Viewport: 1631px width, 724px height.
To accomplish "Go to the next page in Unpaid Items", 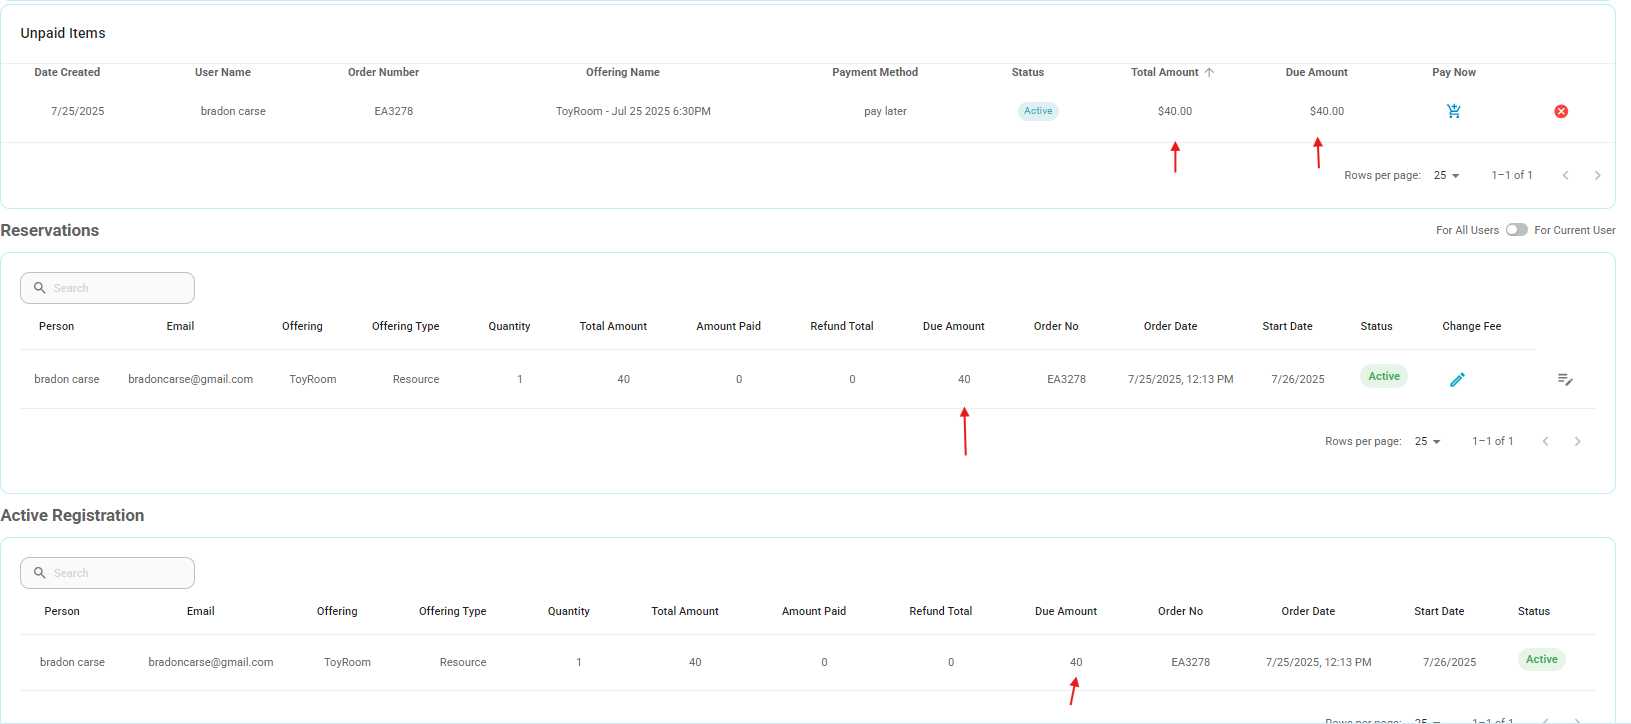I will click(1597, 175).
